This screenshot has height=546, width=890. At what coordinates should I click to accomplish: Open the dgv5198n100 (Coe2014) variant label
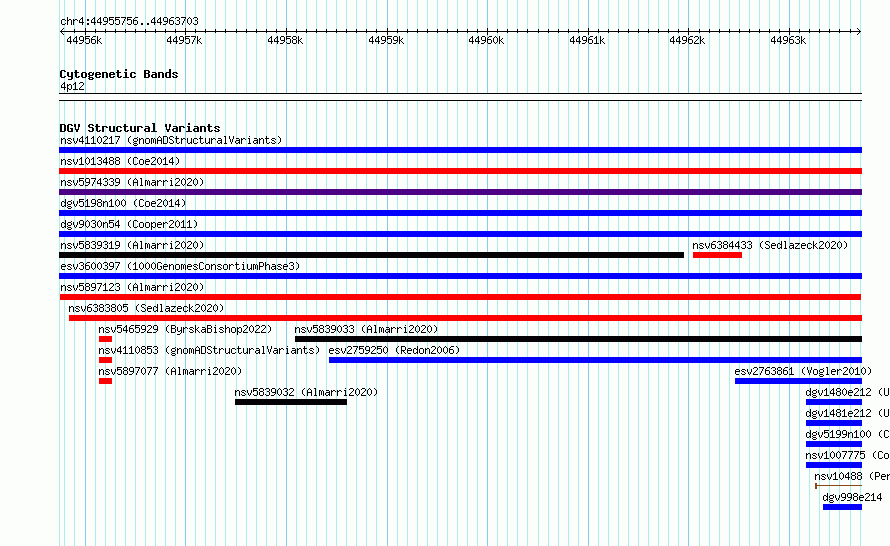coord(123,203)
